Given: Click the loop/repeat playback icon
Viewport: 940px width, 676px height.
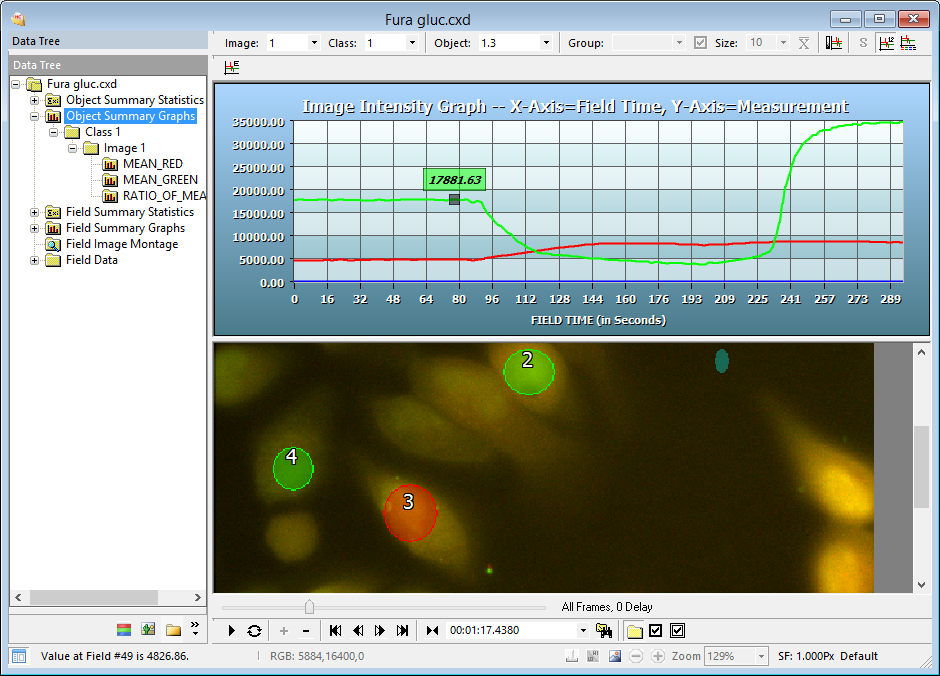Looking at the screenshot, I should coord(254,631).
